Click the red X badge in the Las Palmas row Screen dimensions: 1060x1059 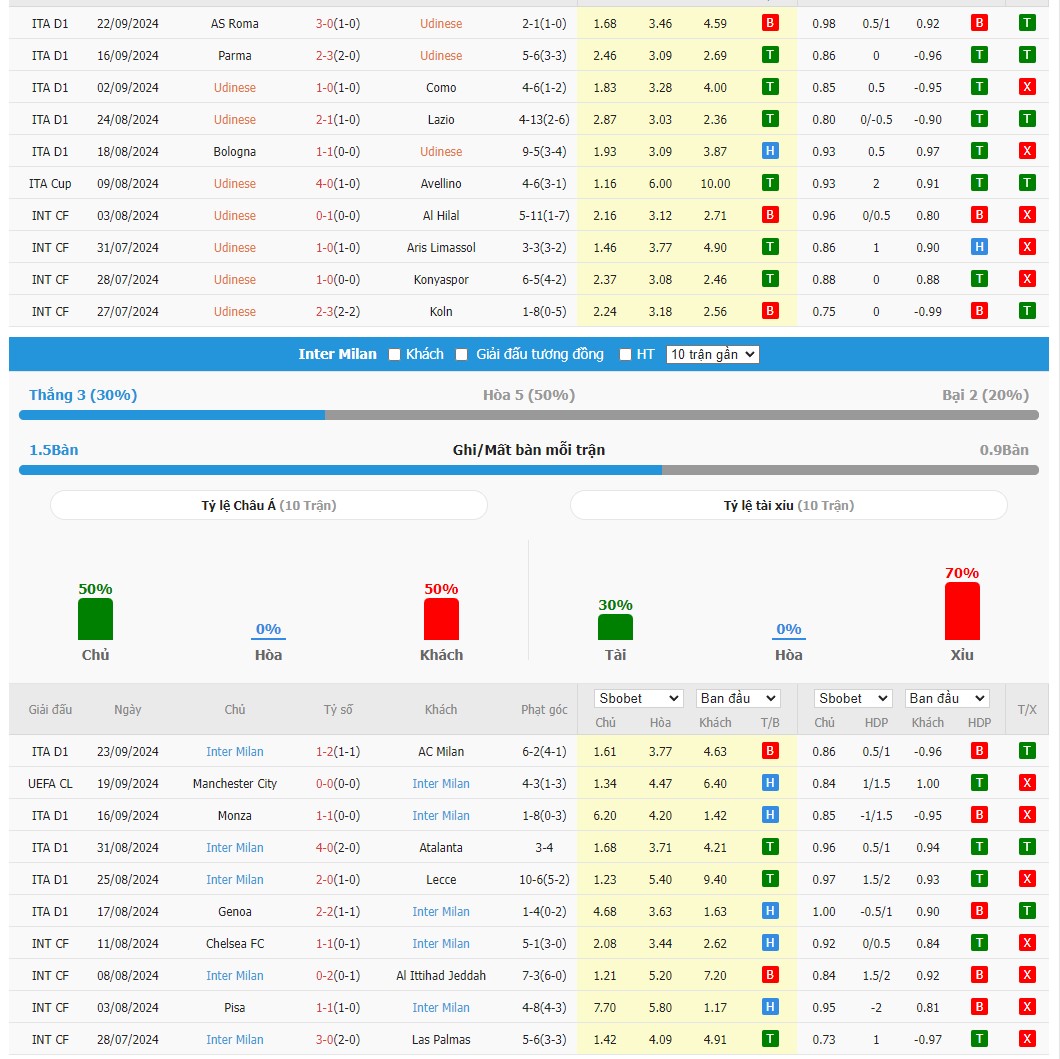point(1026,1039)
